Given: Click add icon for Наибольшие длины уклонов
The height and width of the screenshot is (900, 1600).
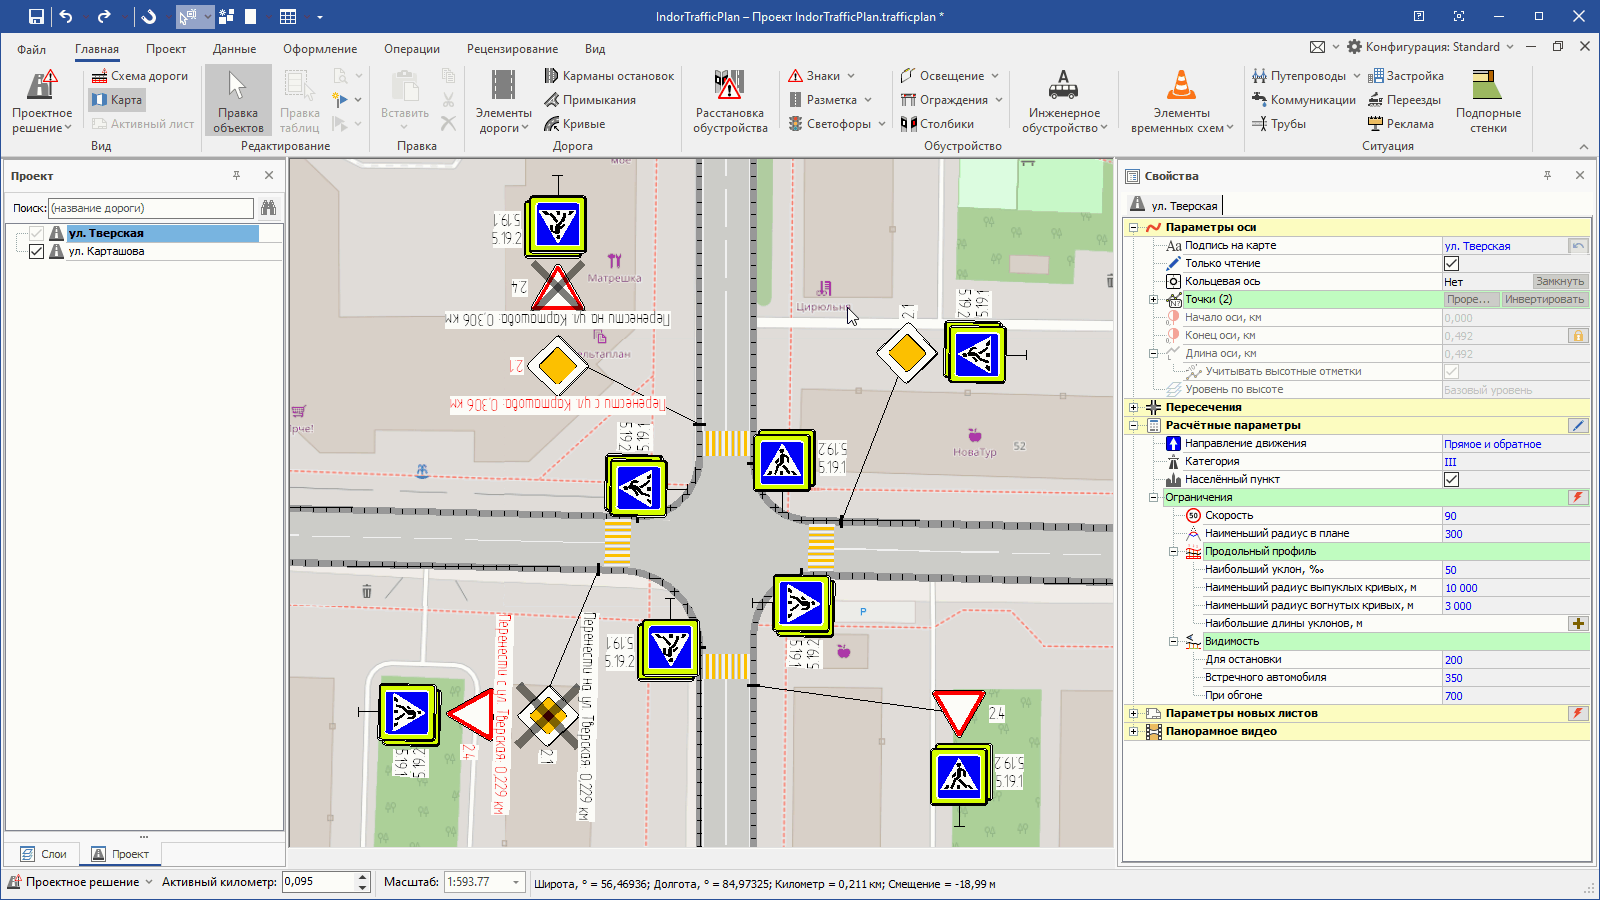Looking at the screenshot, I should click(1578, 624).
